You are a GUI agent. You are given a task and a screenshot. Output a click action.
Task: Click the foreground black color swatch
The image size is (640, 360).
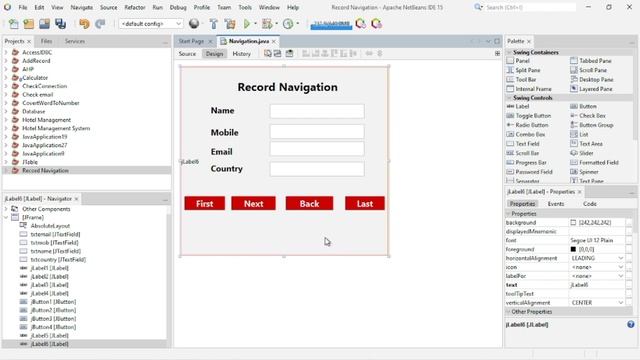tap(573, 249)
